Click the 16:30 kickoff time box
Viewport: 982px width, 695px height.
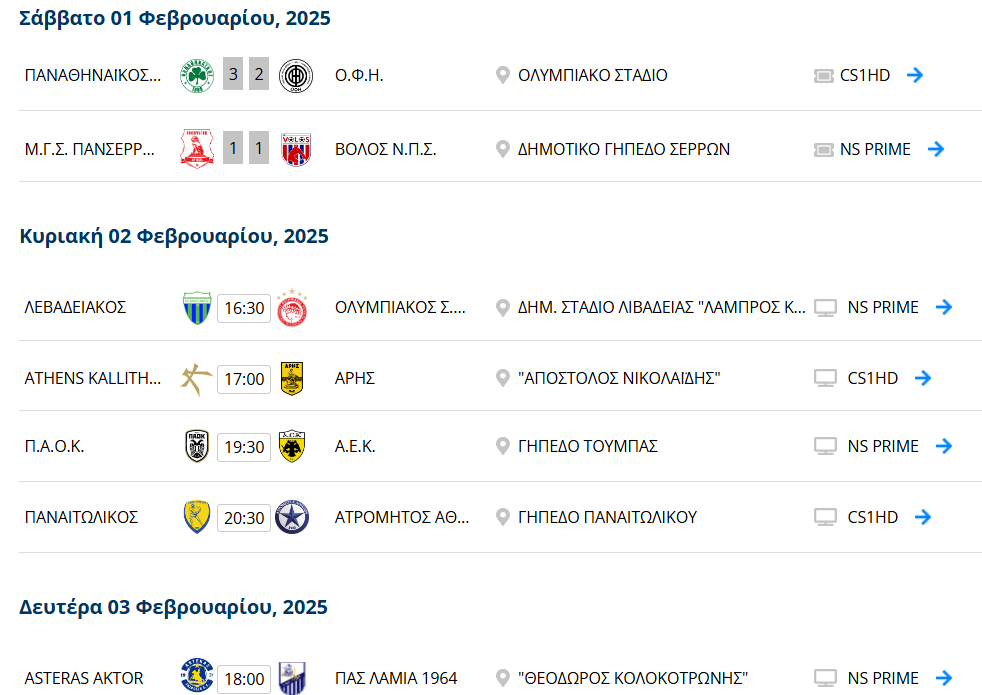point(244,309)
